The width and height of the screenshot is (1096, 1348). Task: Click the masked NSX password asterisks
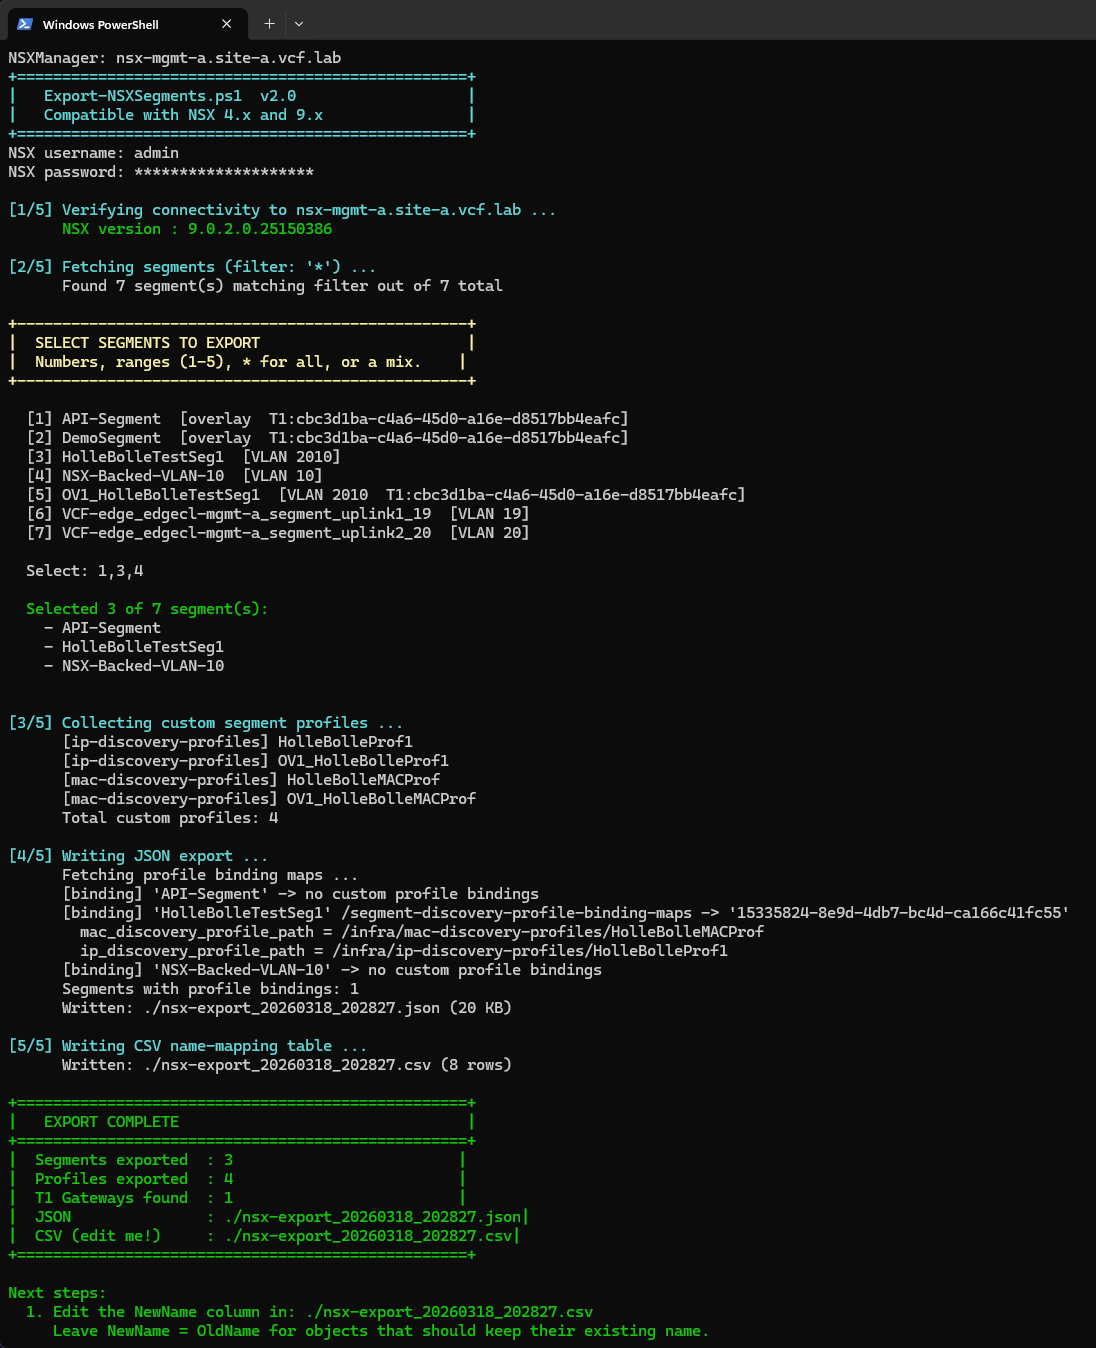coord(224,172)
